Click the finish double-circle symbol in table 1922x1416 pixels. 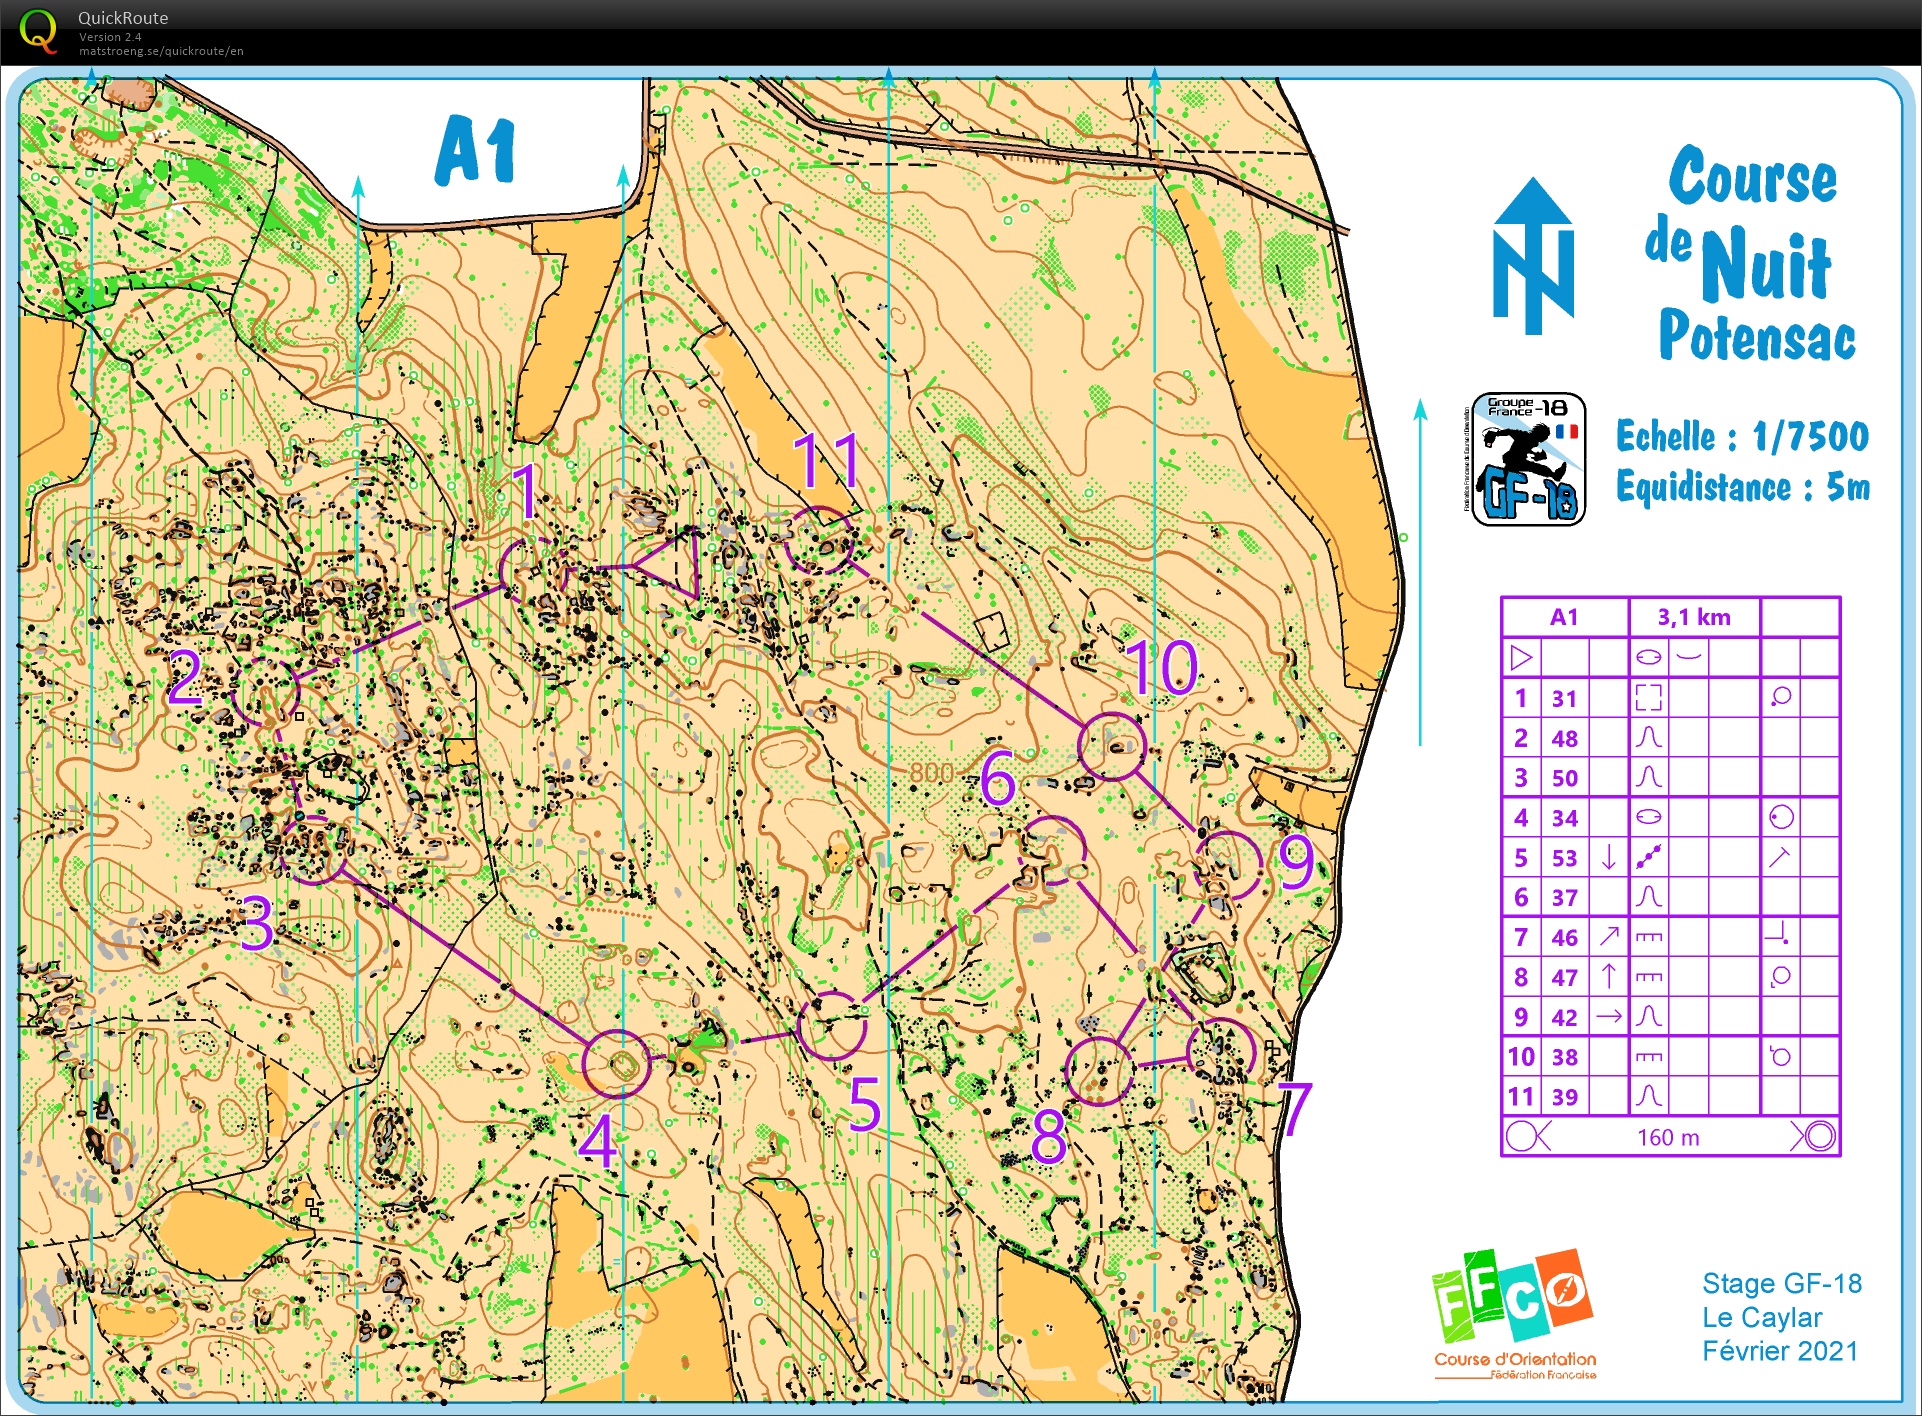point(1820,1136)
